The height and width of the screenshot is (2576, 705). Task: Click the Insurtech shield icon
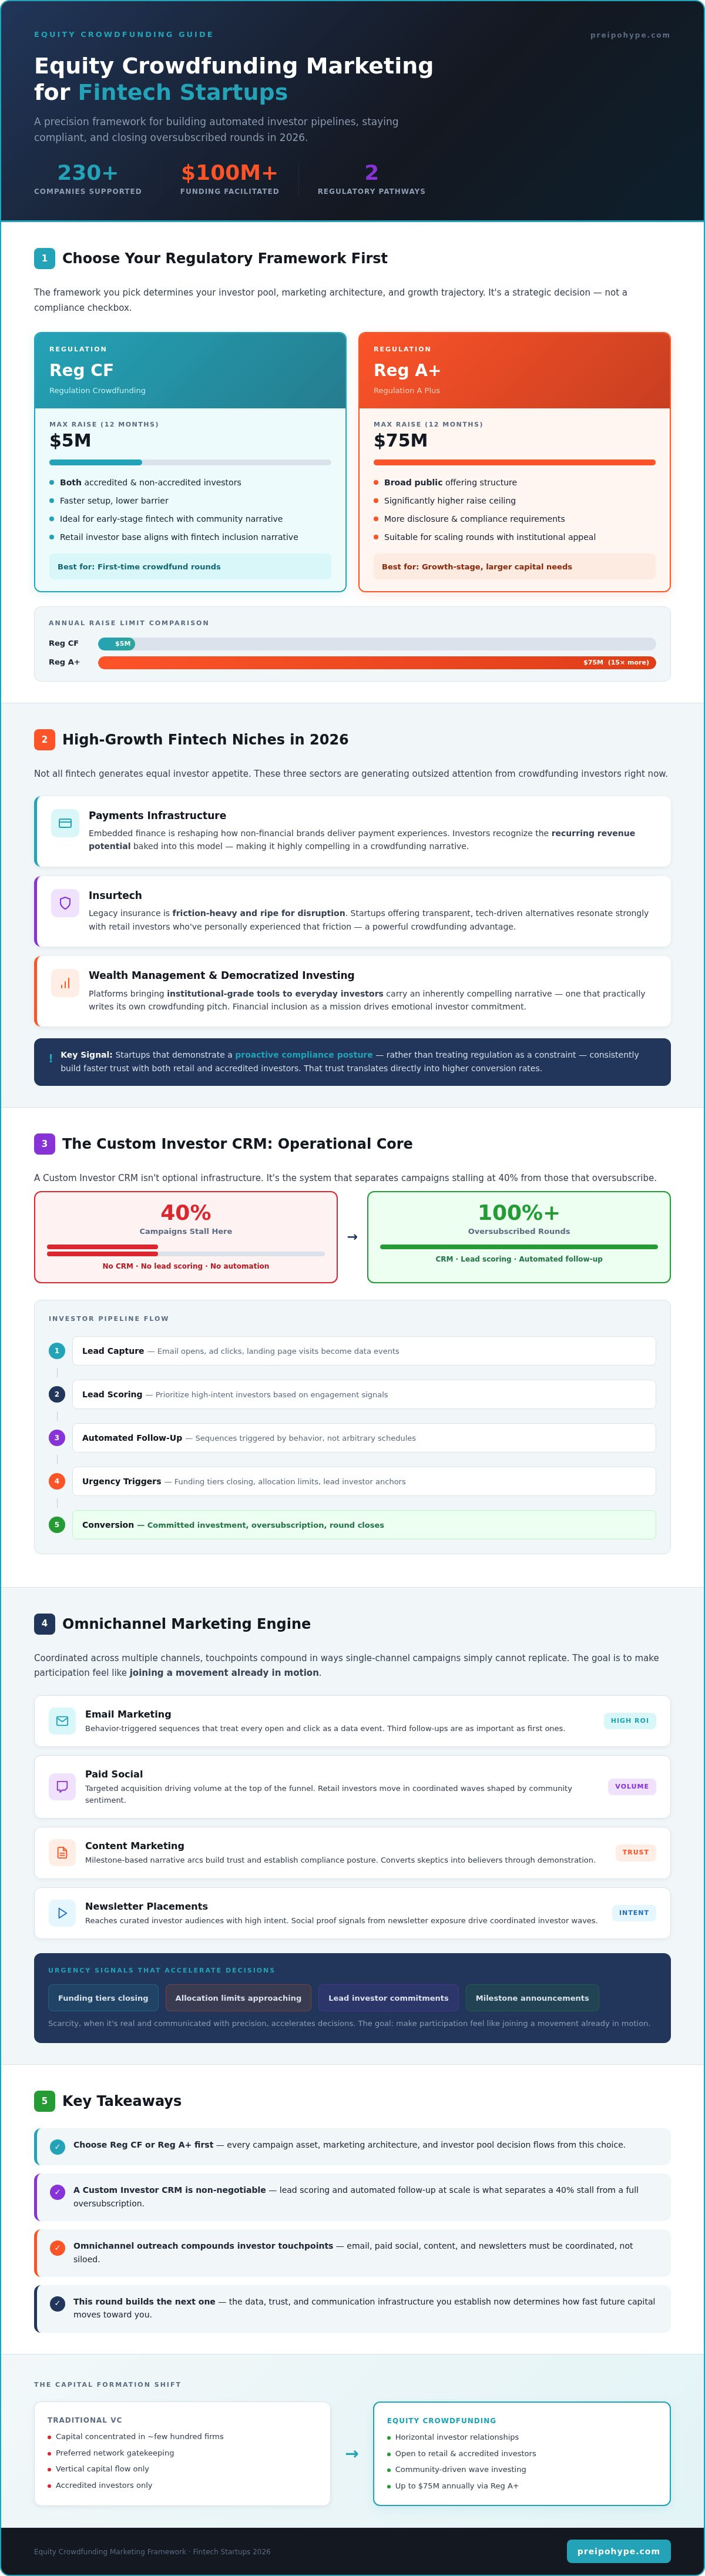pos(65,903)
